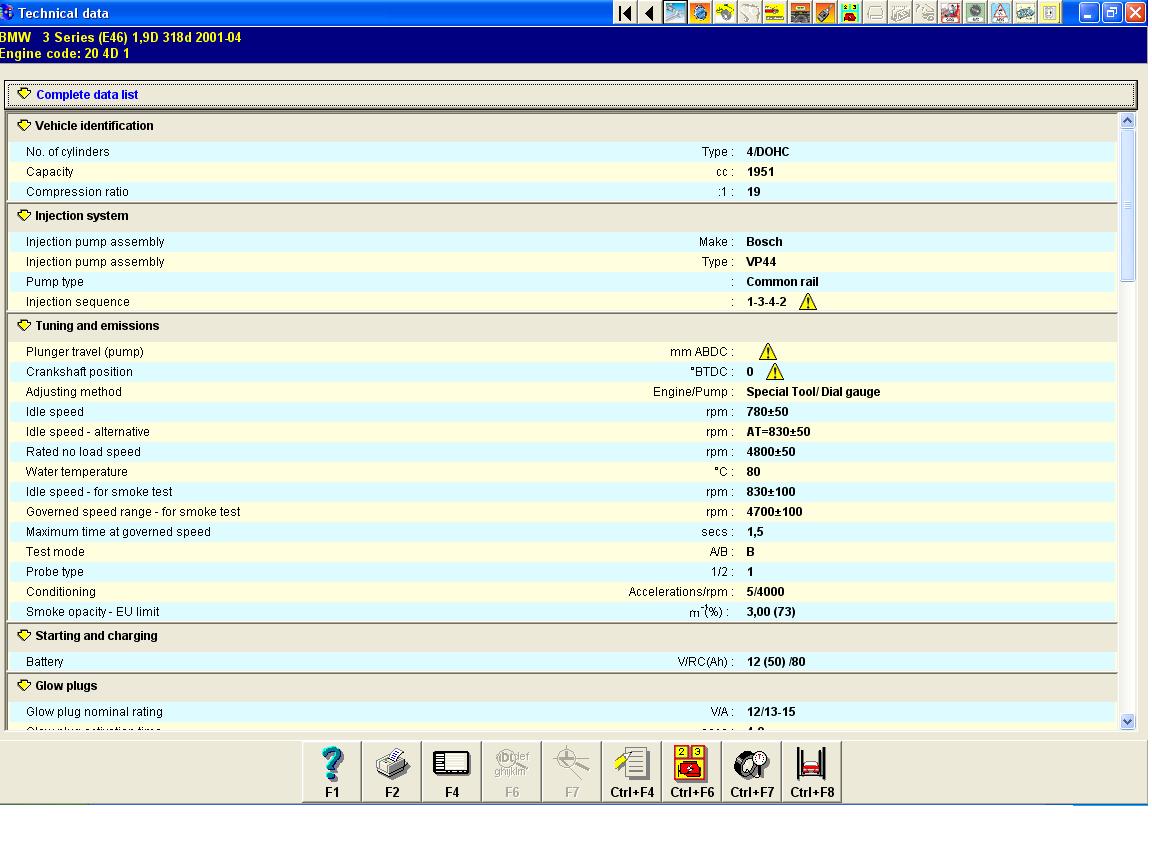Click the smoke opacity value 3,00 (73)
The width and height of the screenshot is (1152, 864).
click(771, 612)
